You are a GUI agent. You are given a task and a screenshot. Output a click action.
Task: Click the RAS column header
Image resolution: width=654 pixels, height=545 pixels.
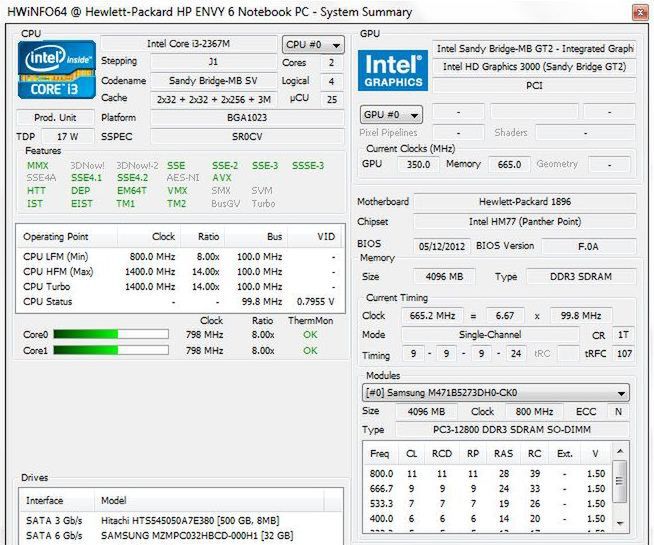click(503, 453)
